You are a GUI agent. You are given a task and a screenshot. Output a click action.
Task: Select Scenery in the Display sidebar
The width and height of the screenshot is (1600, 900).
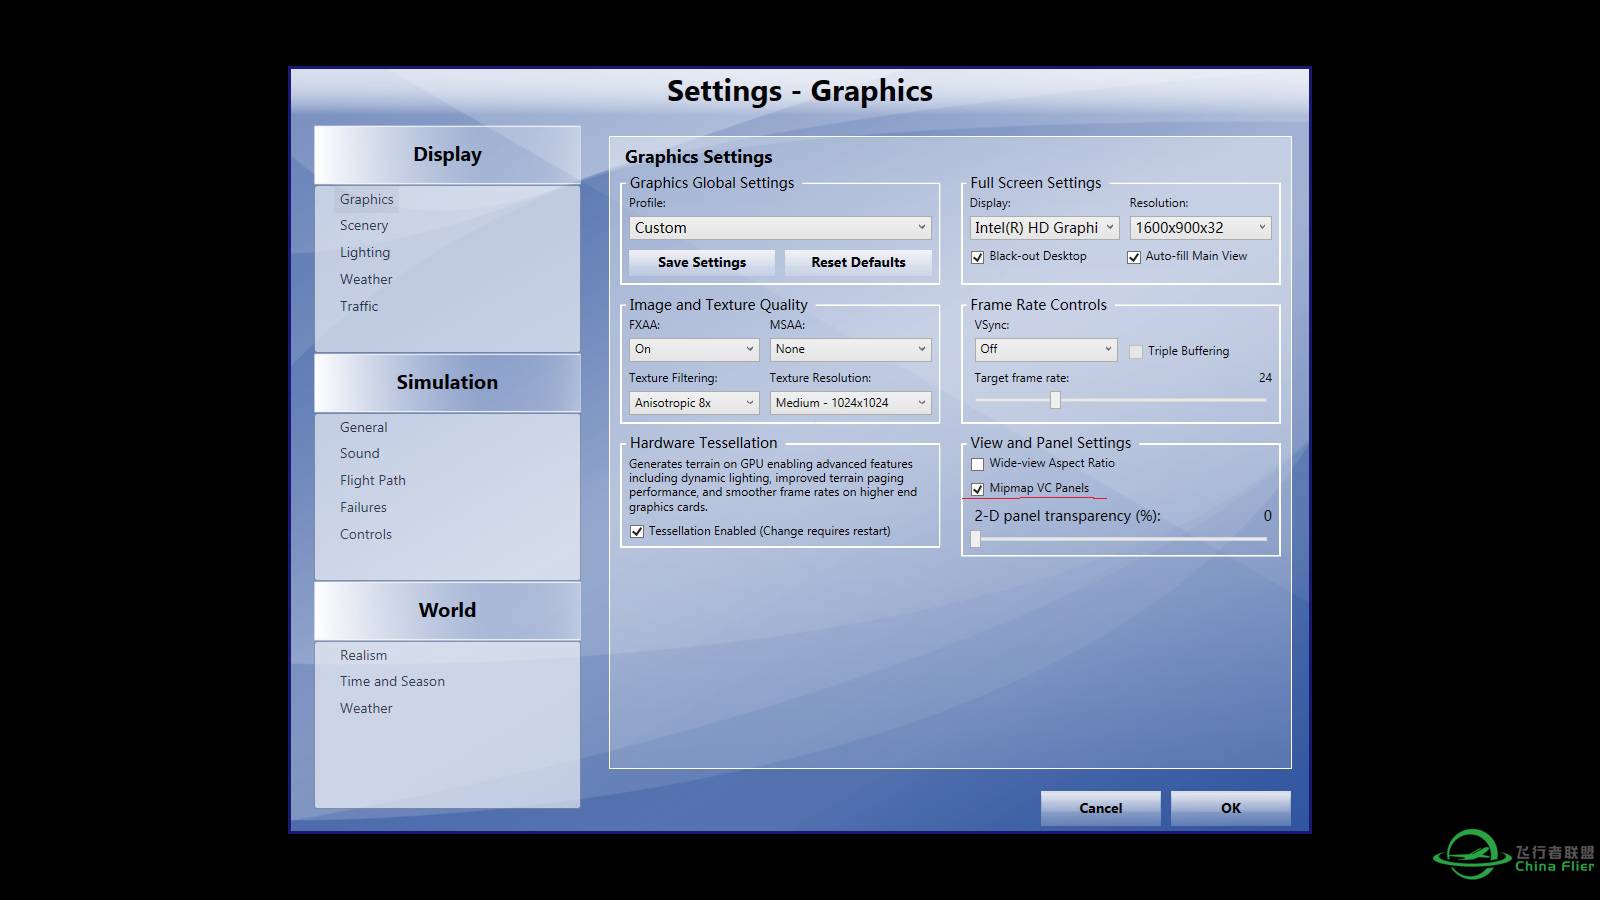point(364,225)
